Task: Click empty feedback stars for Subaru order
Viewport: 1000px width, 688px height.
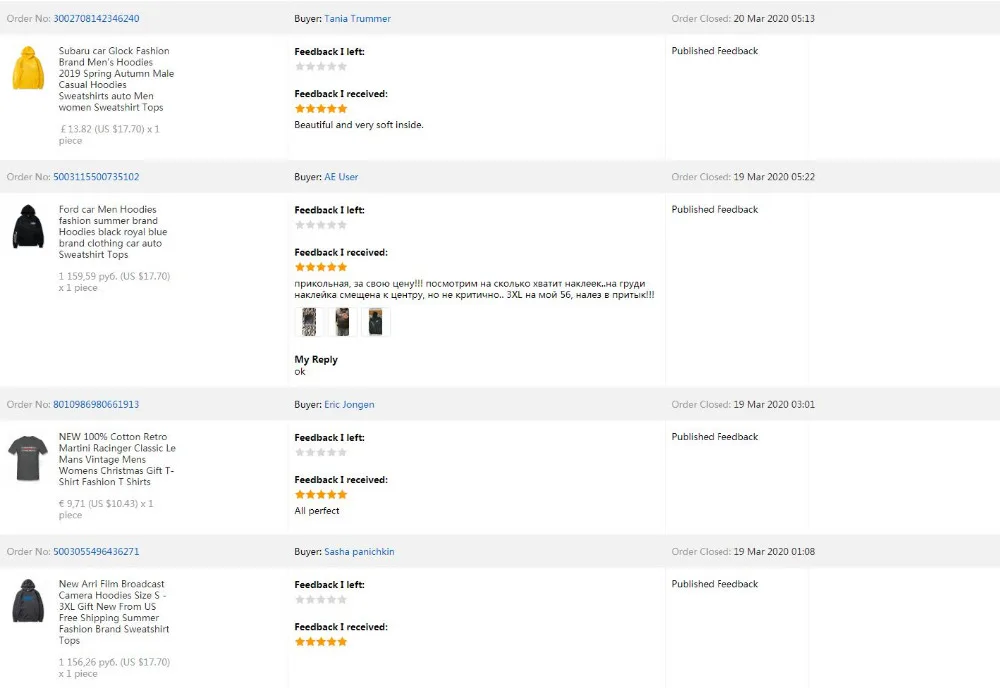Action: click(321, 67)
